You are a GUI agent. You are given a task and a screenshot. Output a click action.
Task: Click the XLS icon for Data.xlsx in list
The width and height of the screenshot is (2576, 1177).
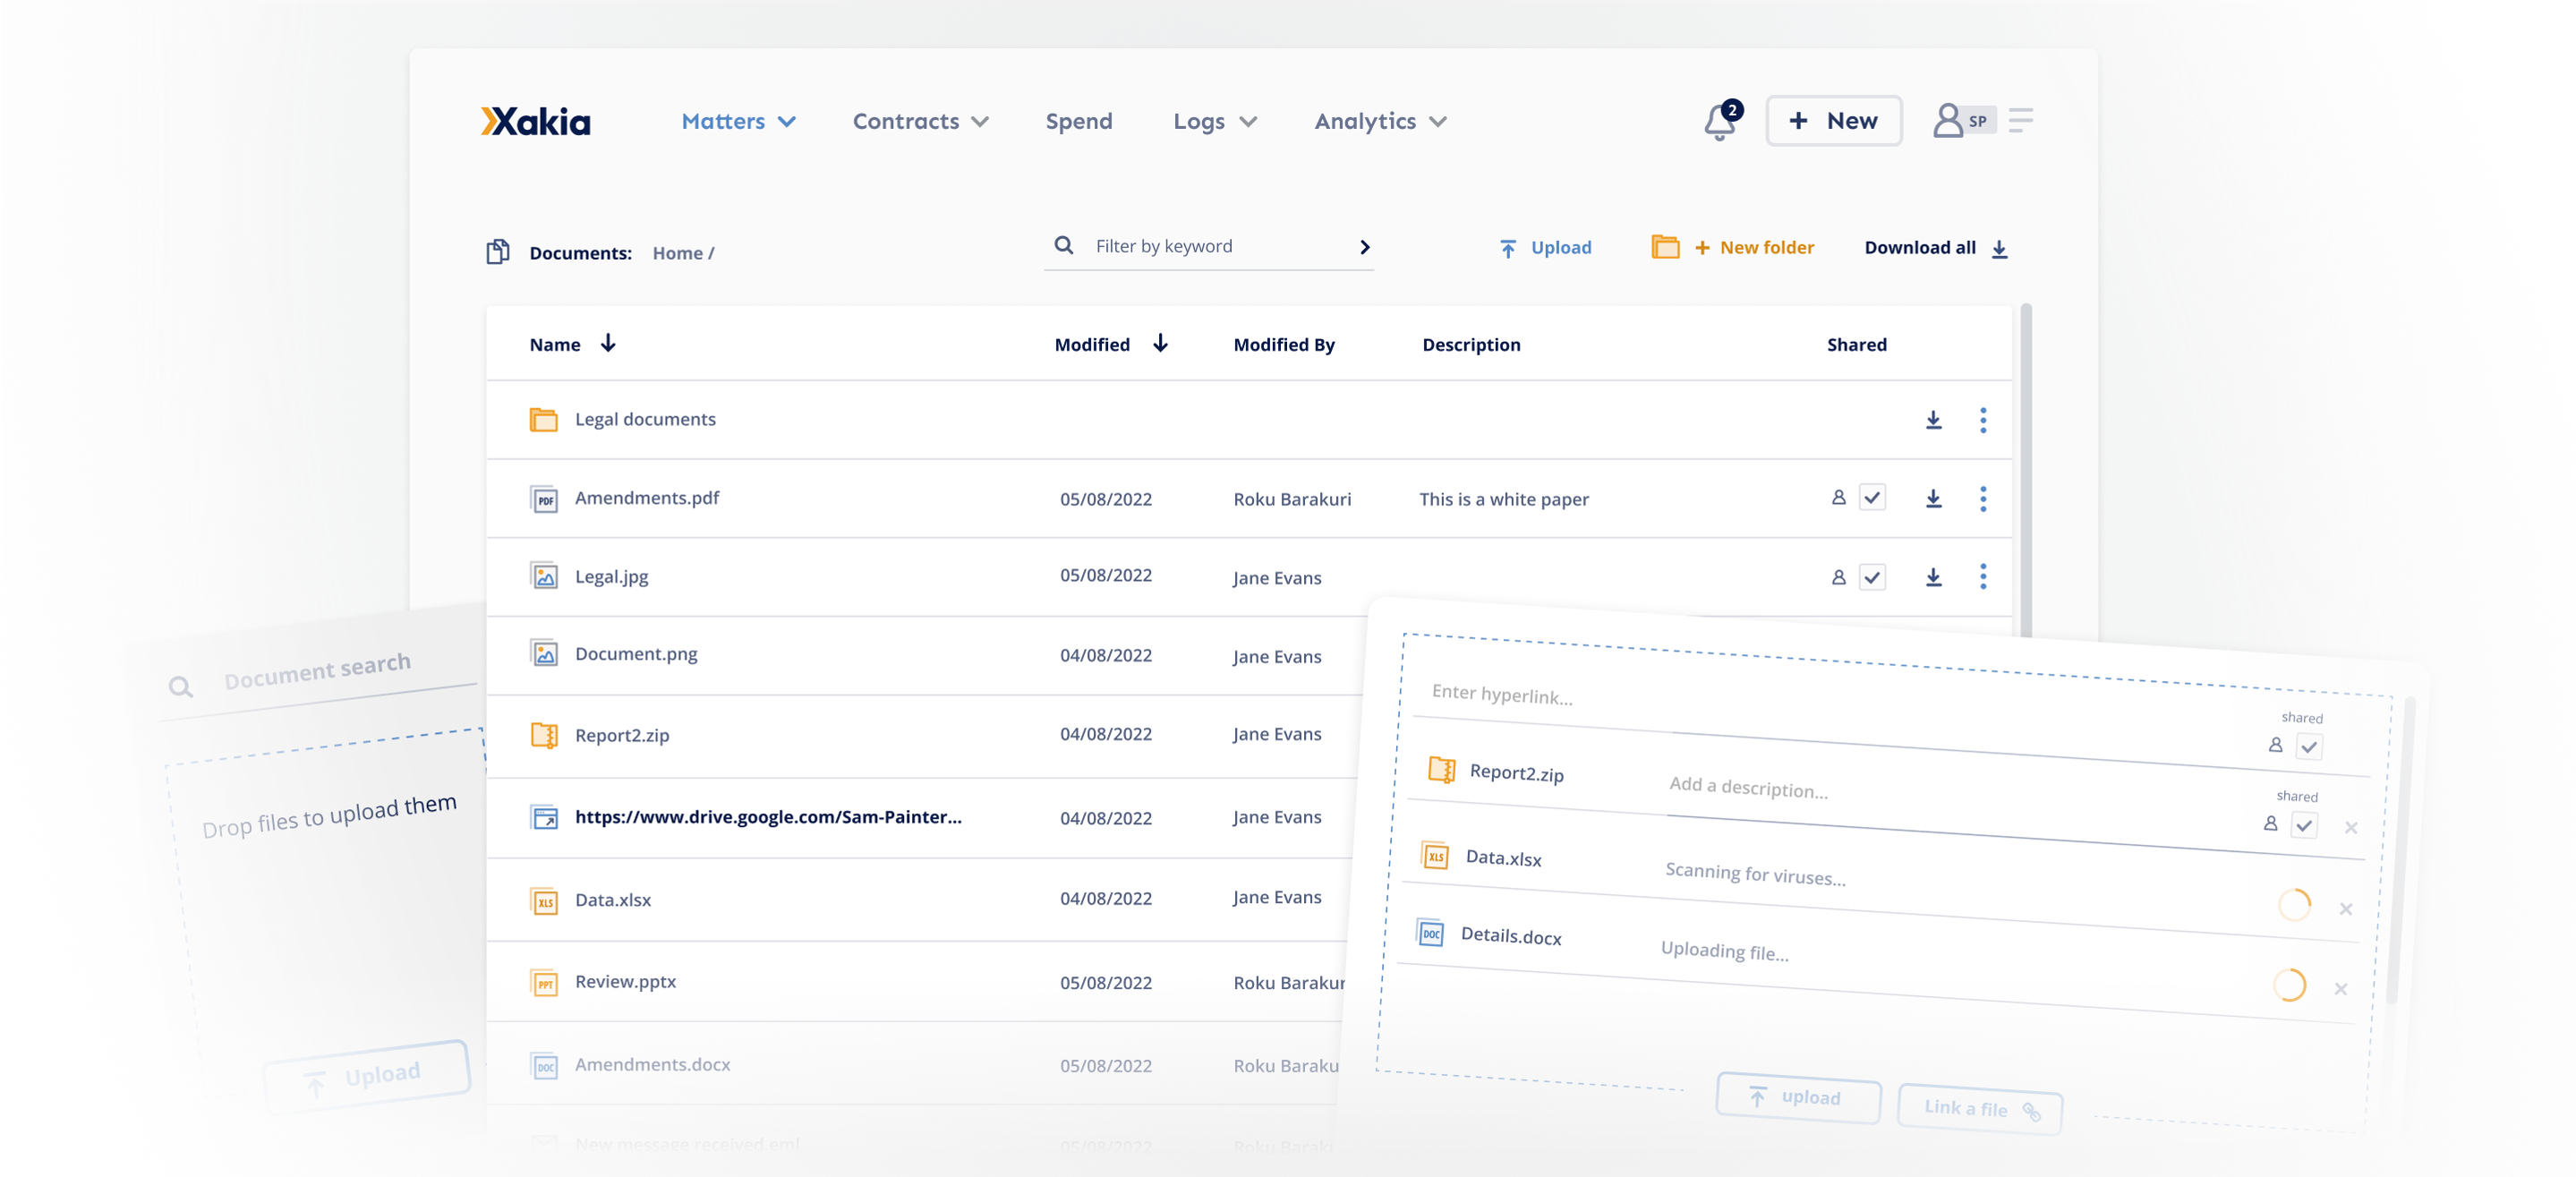point(543,901)
